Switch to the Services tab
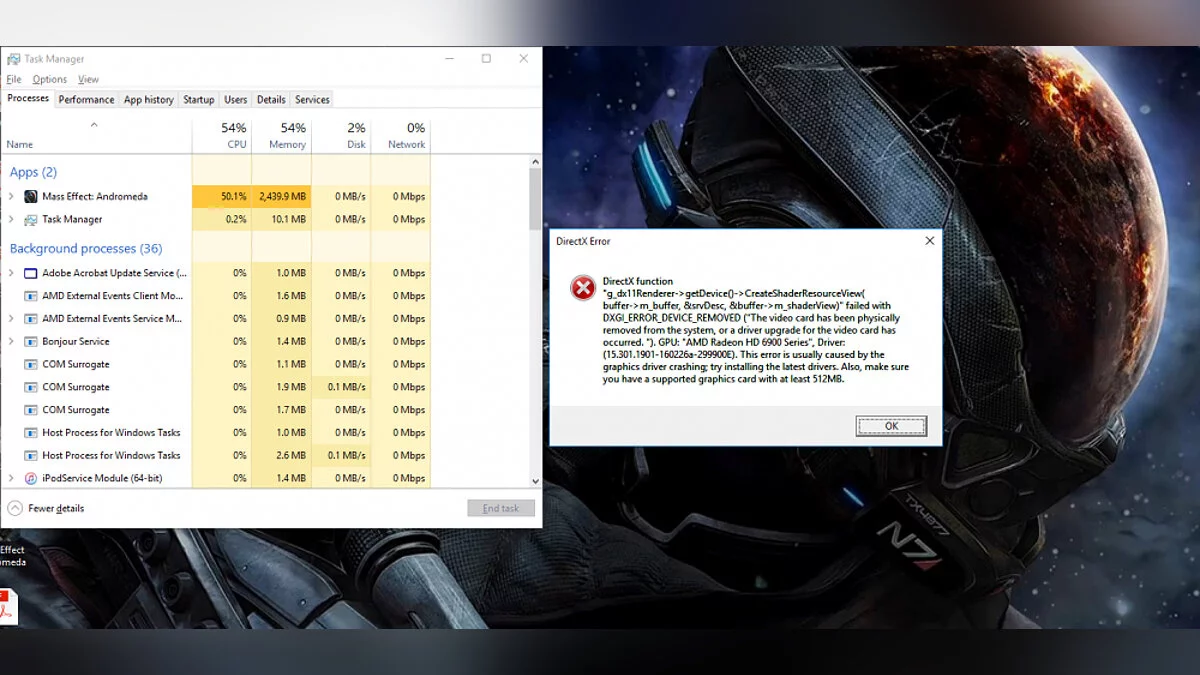This screenshot has height=675, width=1200. pyautogui.click(x=312, y=100)
